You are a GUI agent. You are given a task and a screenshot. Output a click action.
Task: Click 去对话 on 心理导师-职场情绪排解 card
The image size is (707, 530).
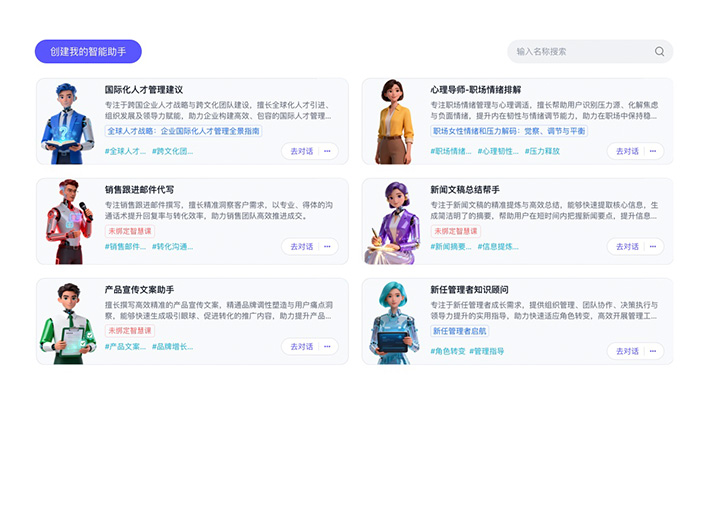pos(627,151)
